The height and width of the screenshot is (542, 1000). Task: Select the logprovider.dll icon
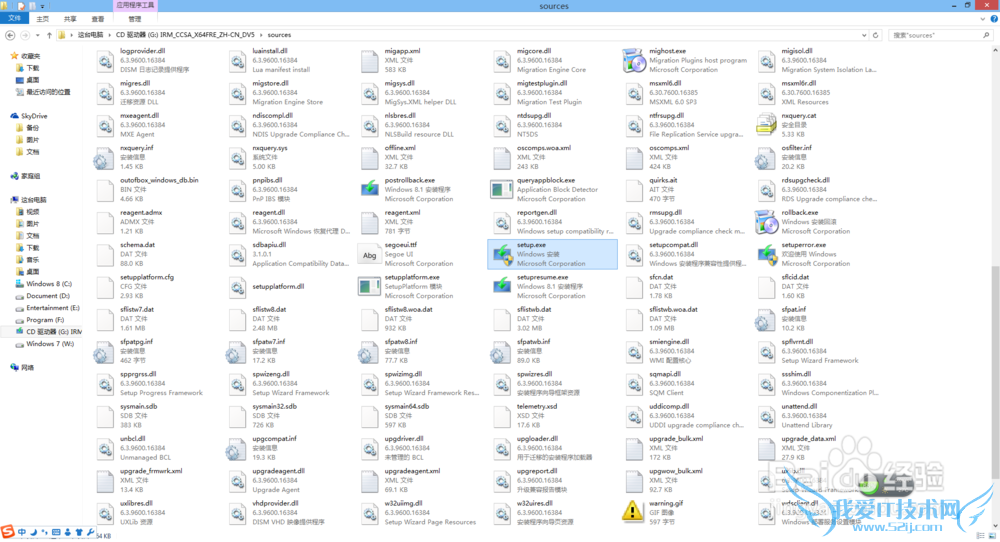[x=105, y=61]
